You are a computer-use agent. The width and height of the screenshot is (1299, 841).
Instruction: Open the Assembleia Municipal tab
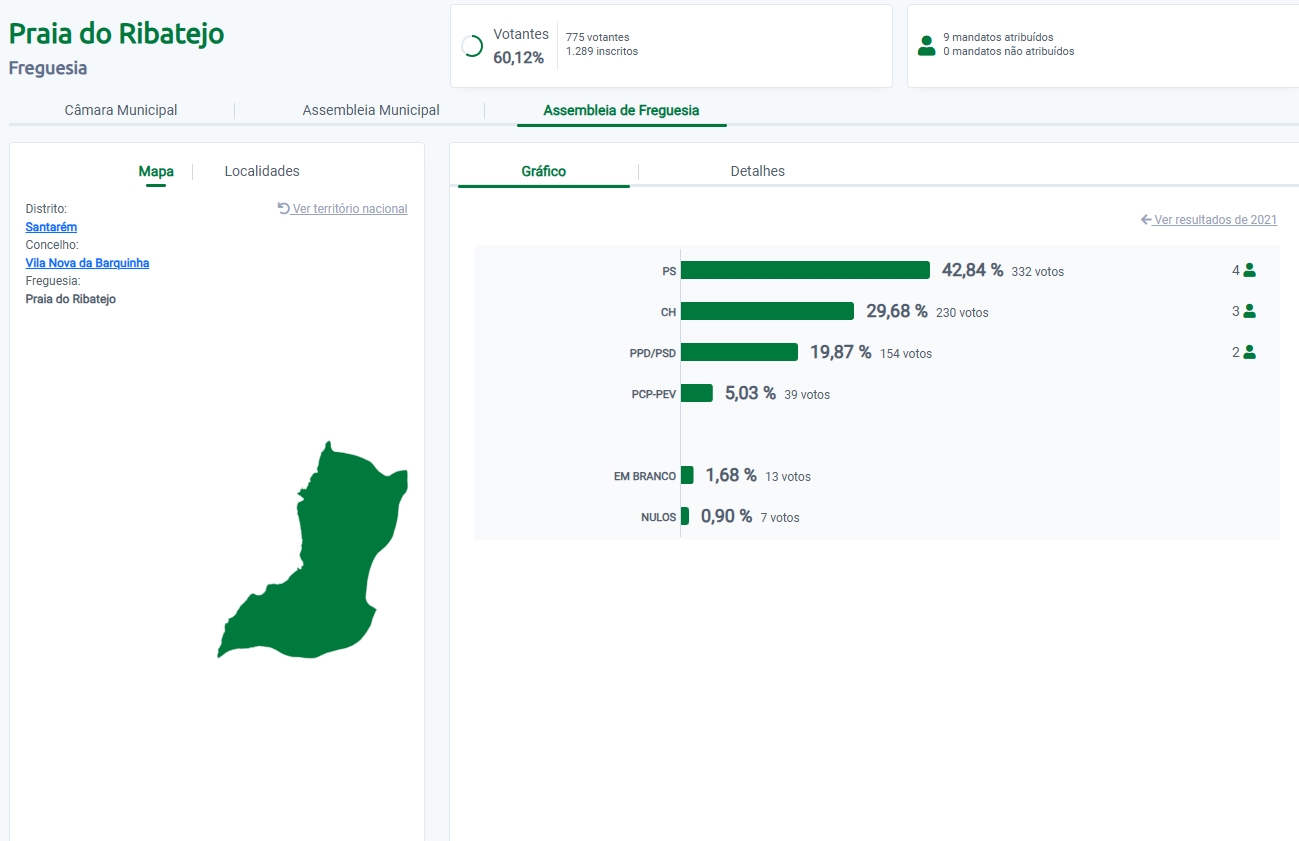tap(371, 110)
